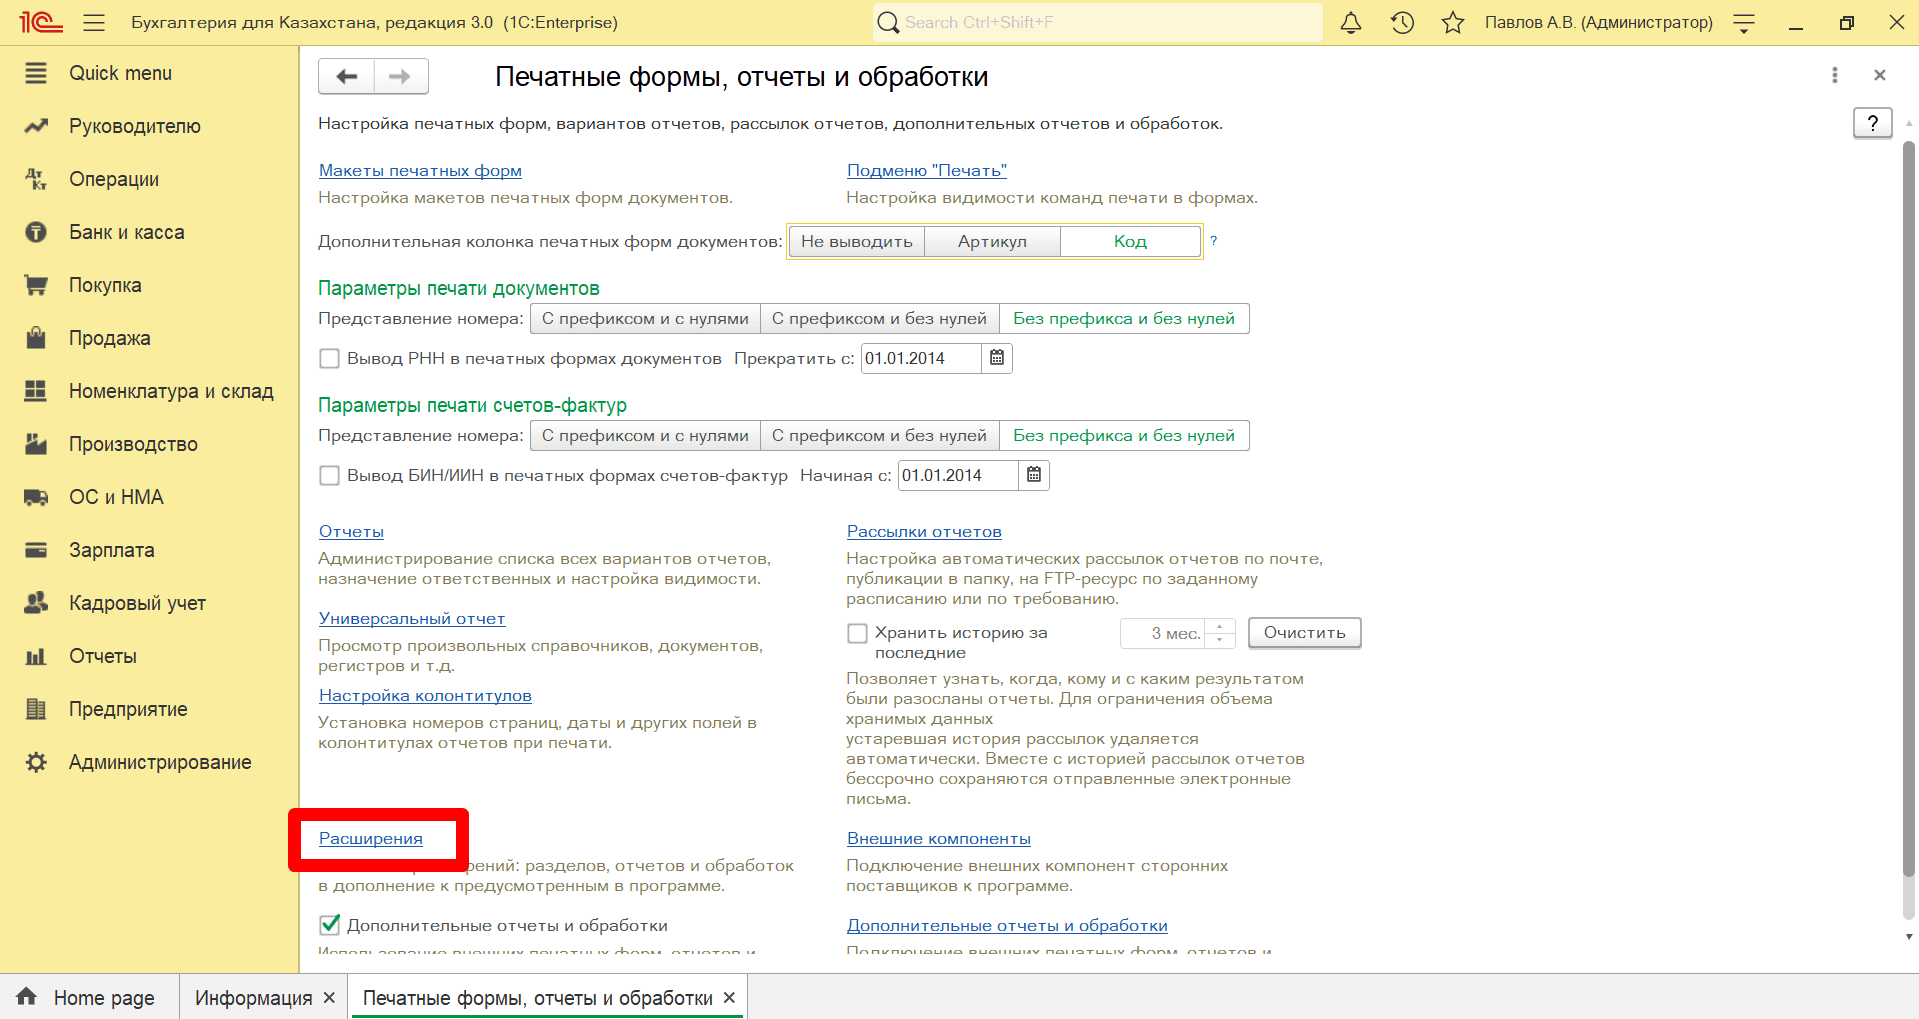Click the Администрирование gear icon
This screenshot has width=1919, height=1019.
point(36,762)
